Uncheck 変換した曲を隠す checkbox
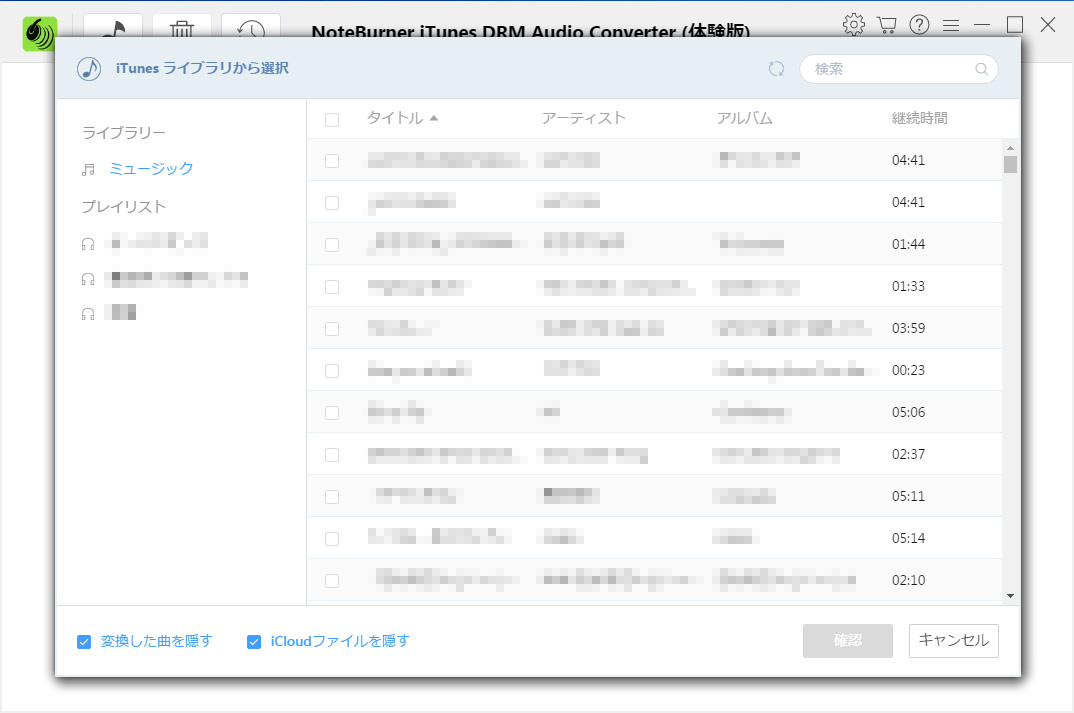 (85, 642)
